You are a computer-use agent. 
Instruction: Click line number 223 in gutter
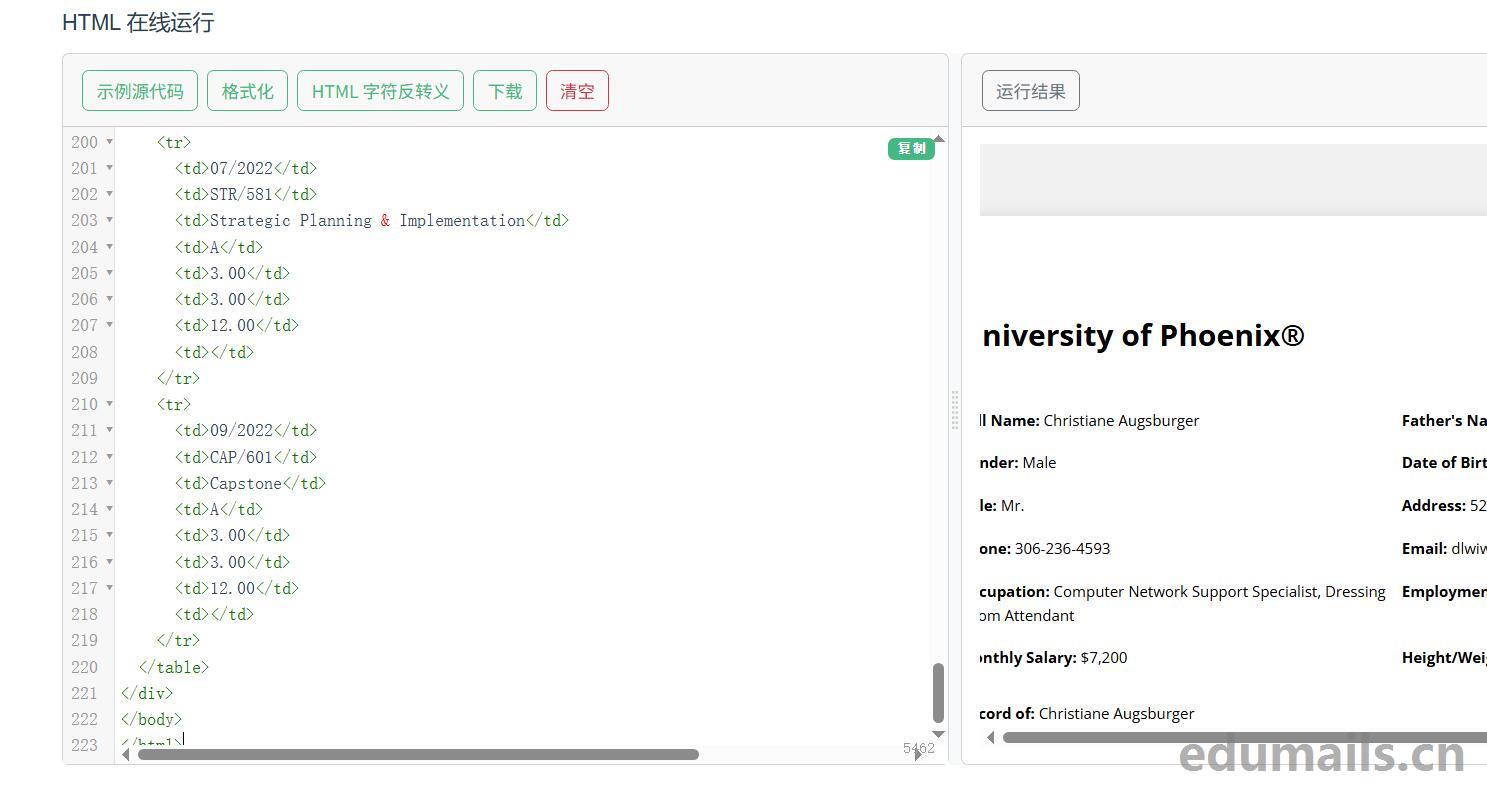pos(84,745)
